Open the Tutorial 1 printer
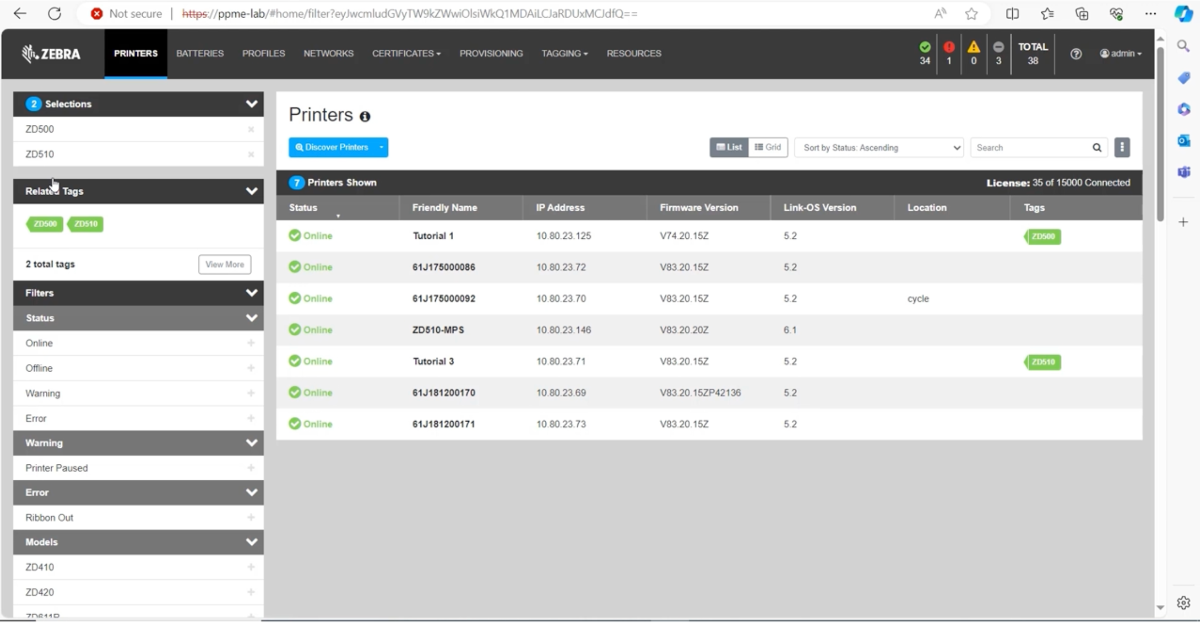 coord(433,236)
